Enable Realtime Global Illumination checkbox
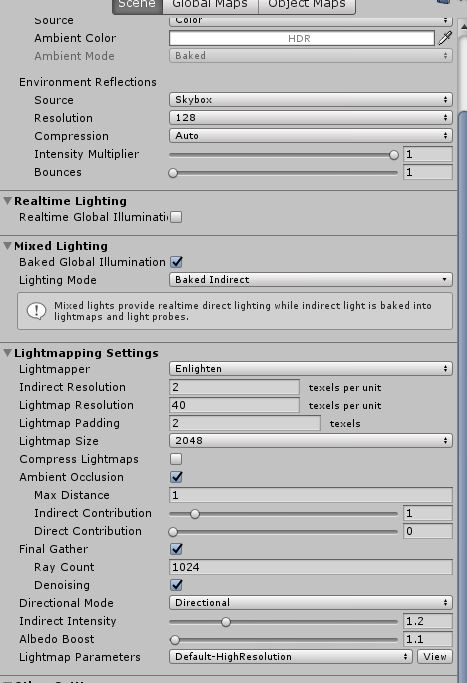This screenshot has width=467, height=683. tap(176, 217)
